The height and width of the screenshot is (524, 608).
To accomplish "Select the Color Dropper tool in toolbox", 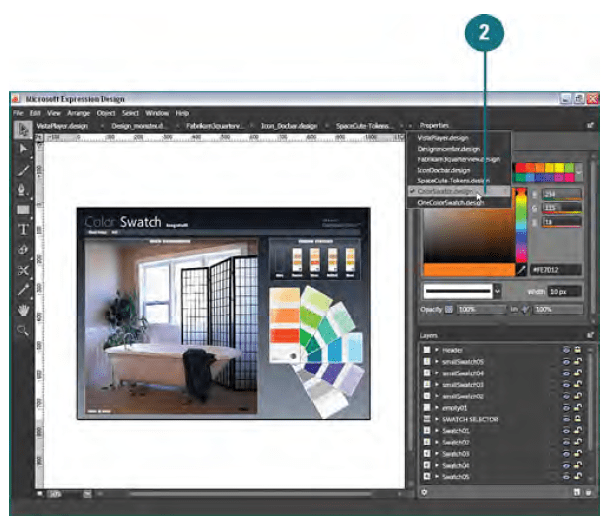I will click(23, 290).
